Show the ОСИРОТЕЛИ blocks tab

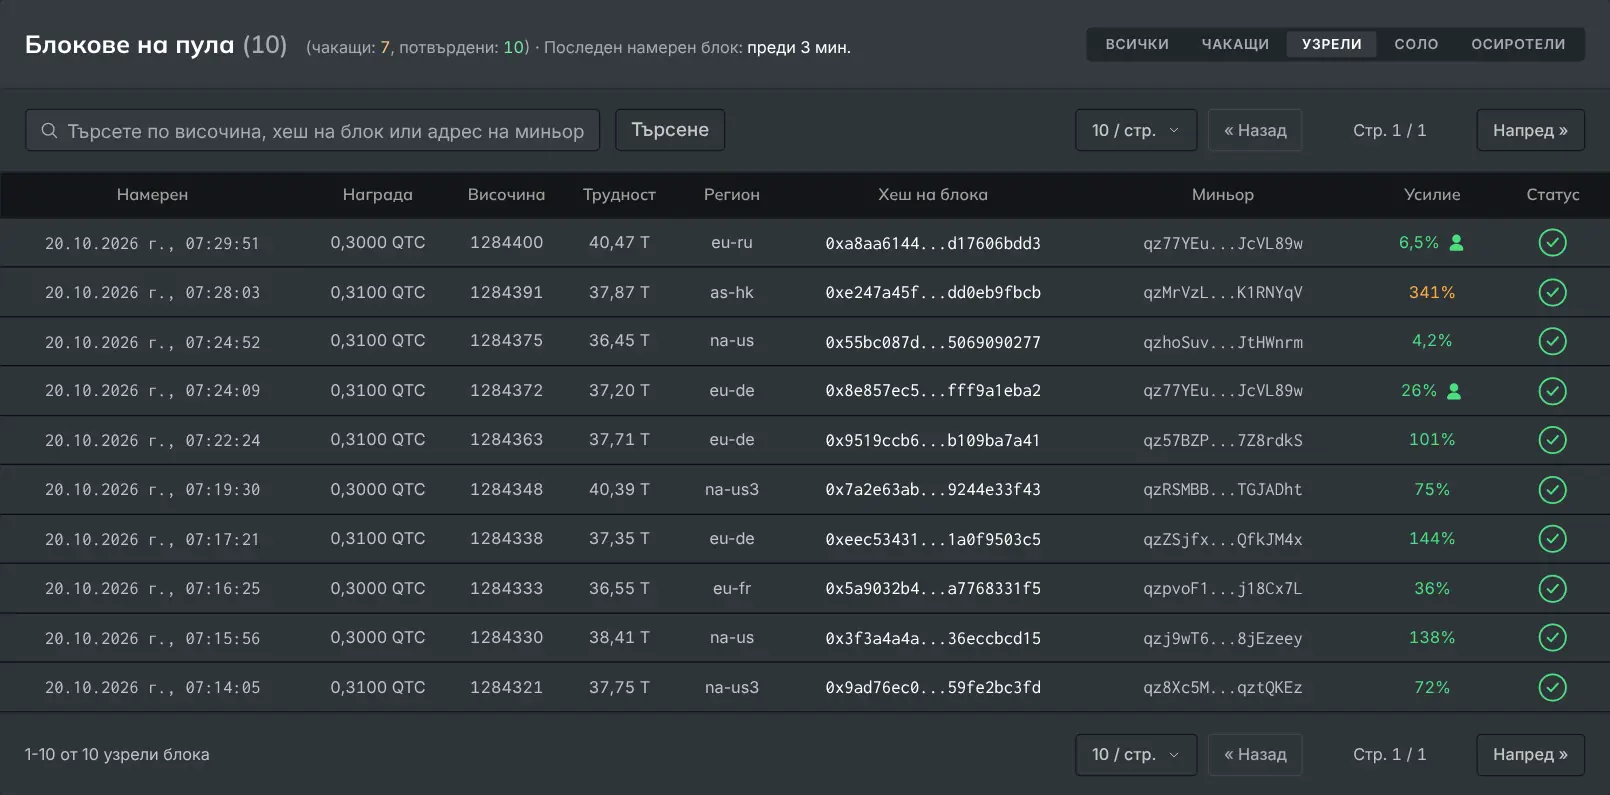tap(1518, 44)
